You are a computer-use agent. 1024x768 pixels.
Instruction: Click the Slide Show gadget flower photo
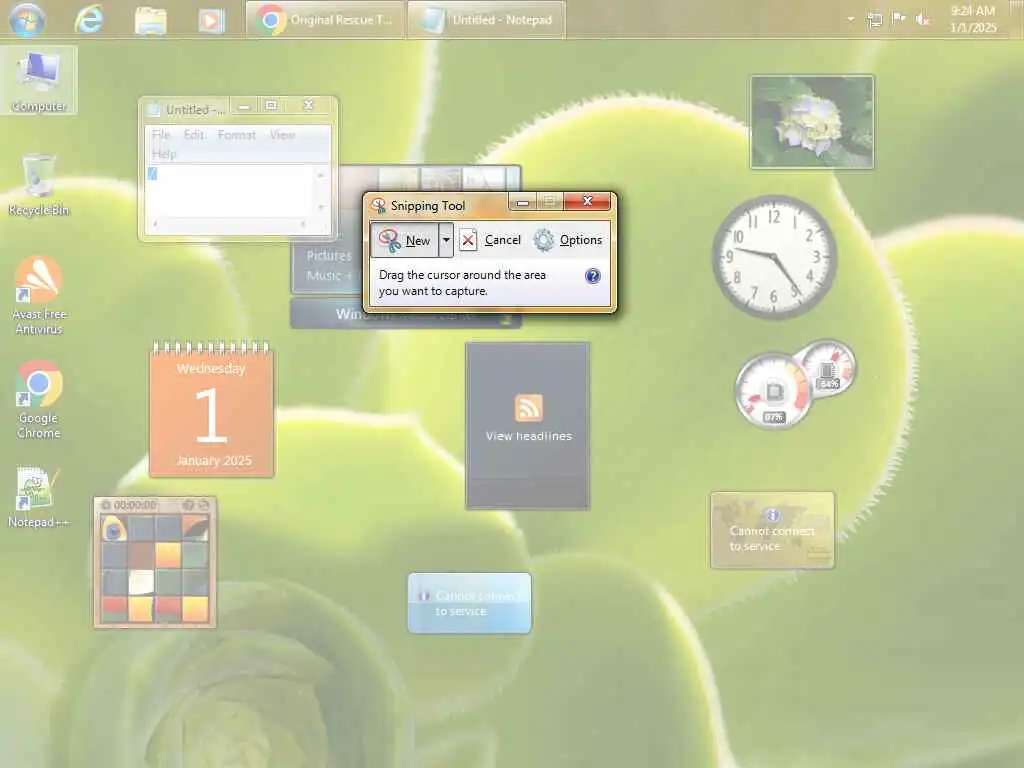click(812, 121)
